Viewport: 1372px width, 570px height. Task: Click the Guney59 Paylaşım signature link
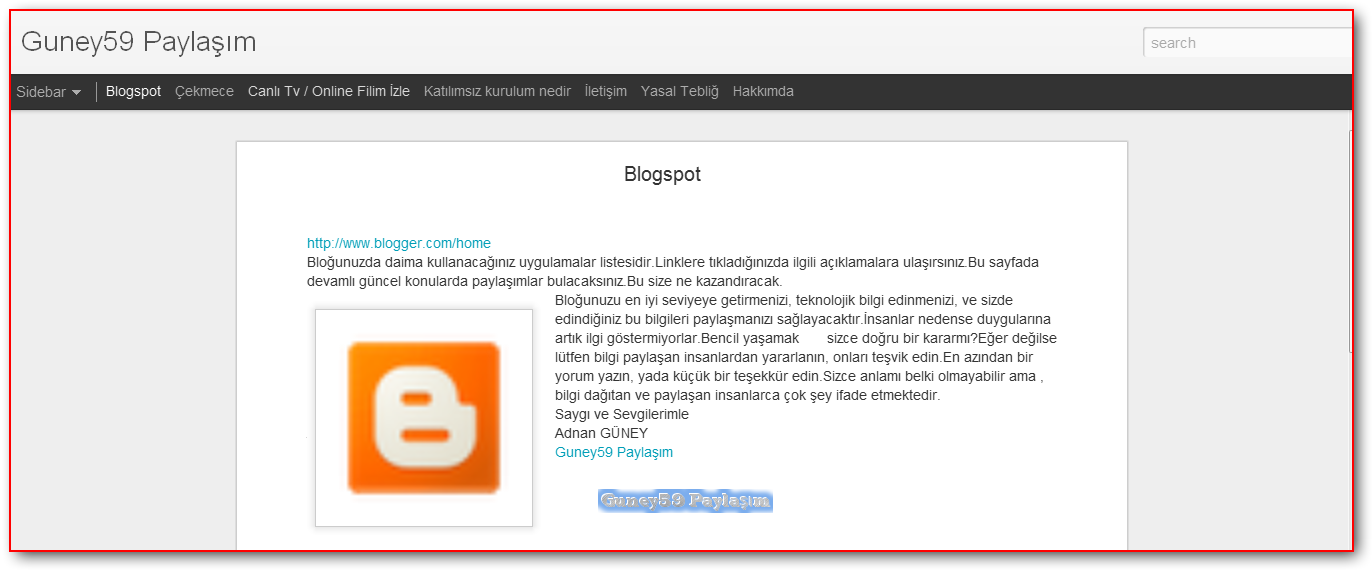point(614,452)
